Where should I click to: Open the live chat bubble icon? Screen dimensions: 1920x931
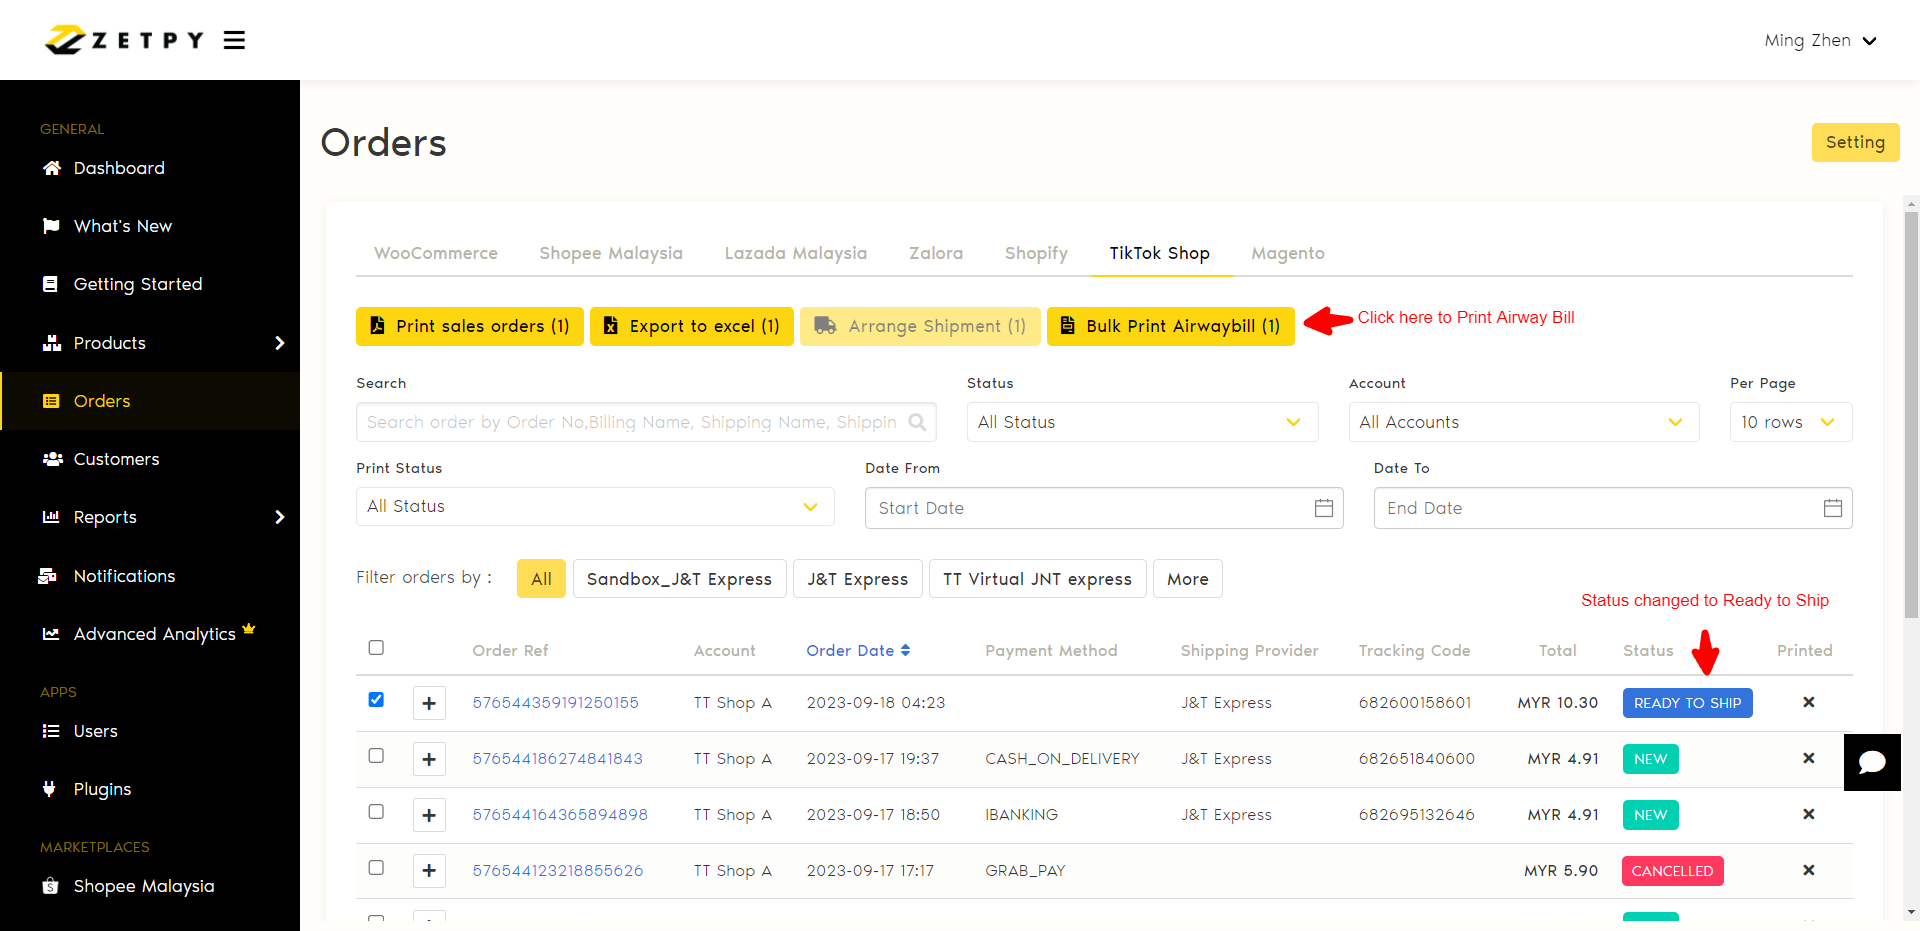(x=1871, y=762)
